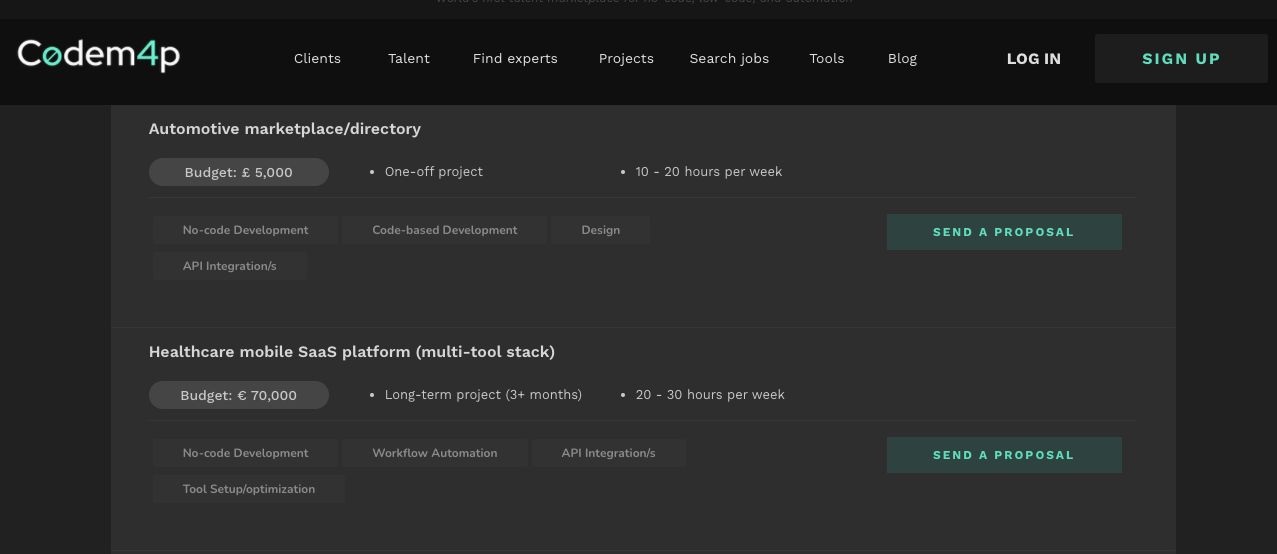1277x554 pixels.
Task: Open Healthcare mobile SaaS platform project title
Action: click(x=352, y=352)
